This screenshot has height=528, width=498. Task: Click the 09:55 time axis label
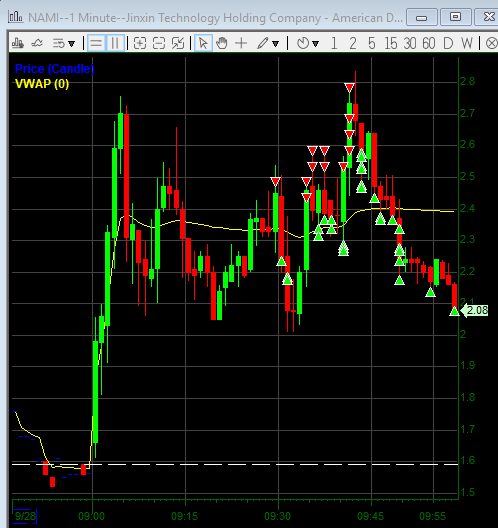[x=432, y=516]
